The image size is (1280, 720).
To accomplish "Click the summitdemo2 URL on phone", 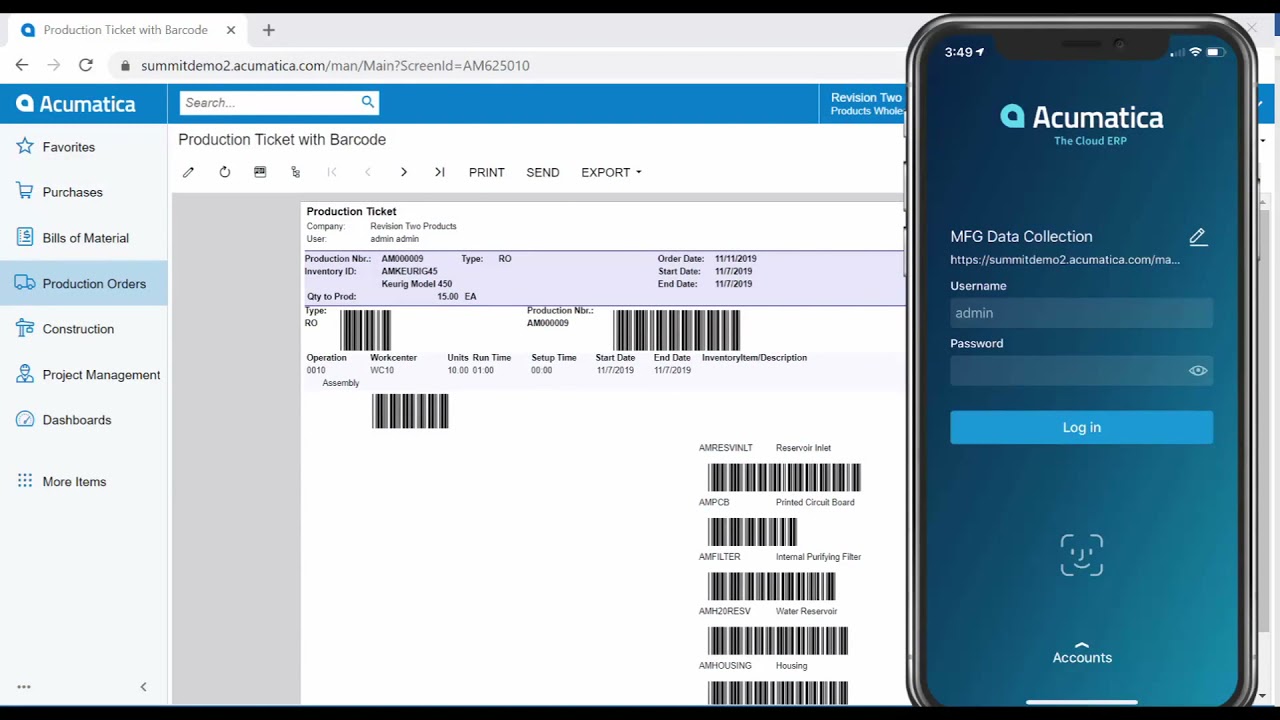I will click(x=1065, y=260).
